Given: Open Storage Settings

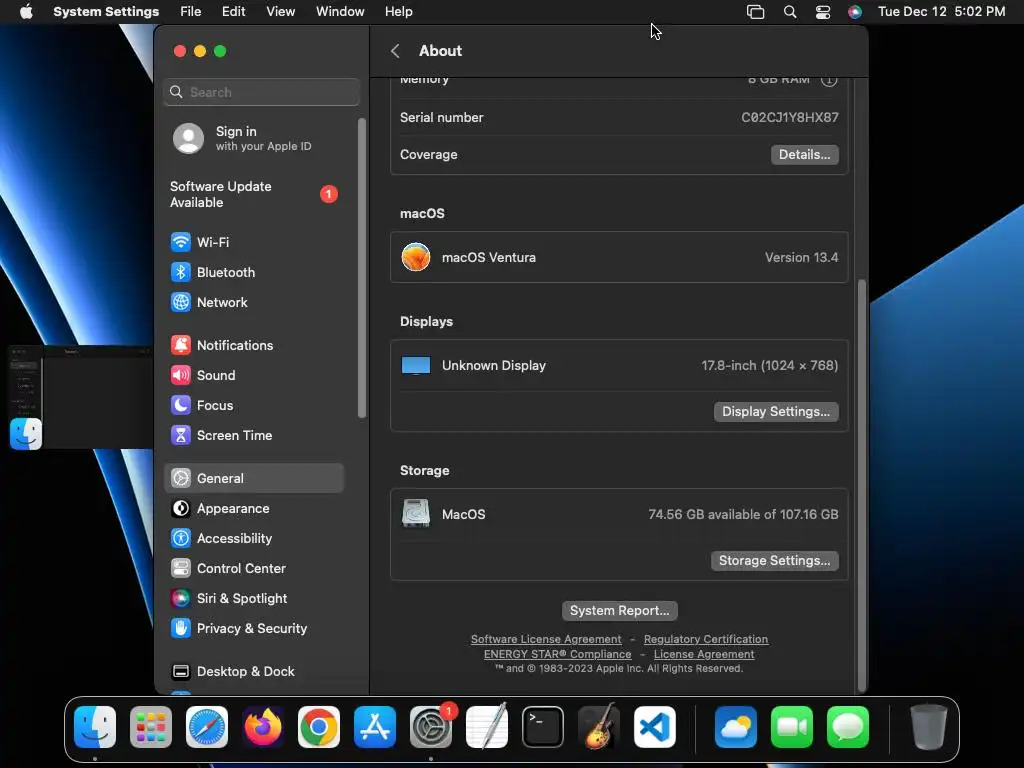Looking at the screenshot, I should tap(775, 560).
